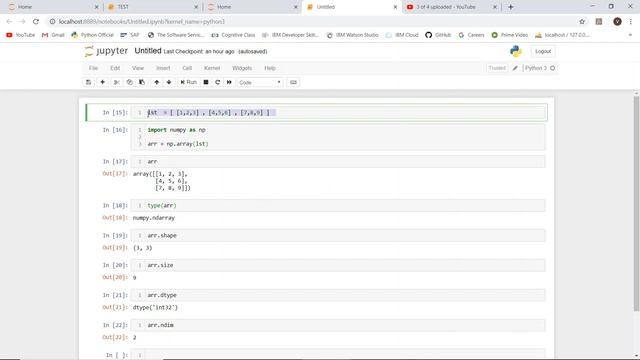Screen dimensions: 640x360
Task: Go back in browser history
Action: click(x=9, y=22)
